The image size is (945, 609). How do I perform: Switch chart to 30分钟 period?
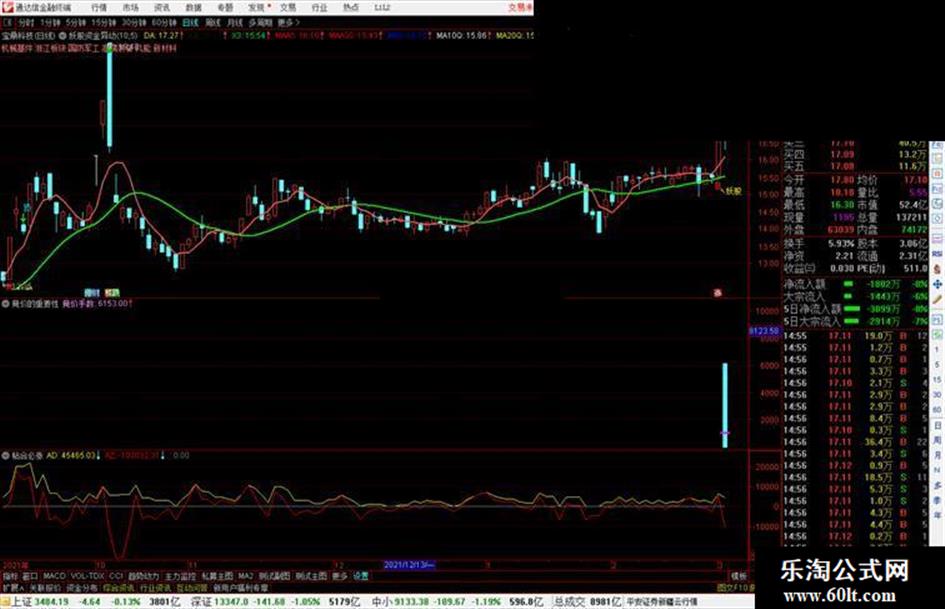click(134, 22)
